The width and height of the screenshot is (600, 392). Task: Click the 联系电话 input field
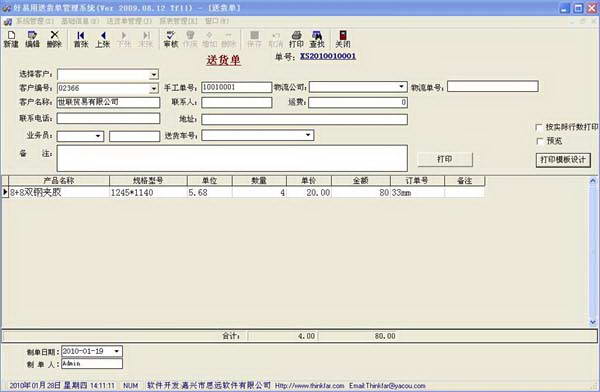108,118
